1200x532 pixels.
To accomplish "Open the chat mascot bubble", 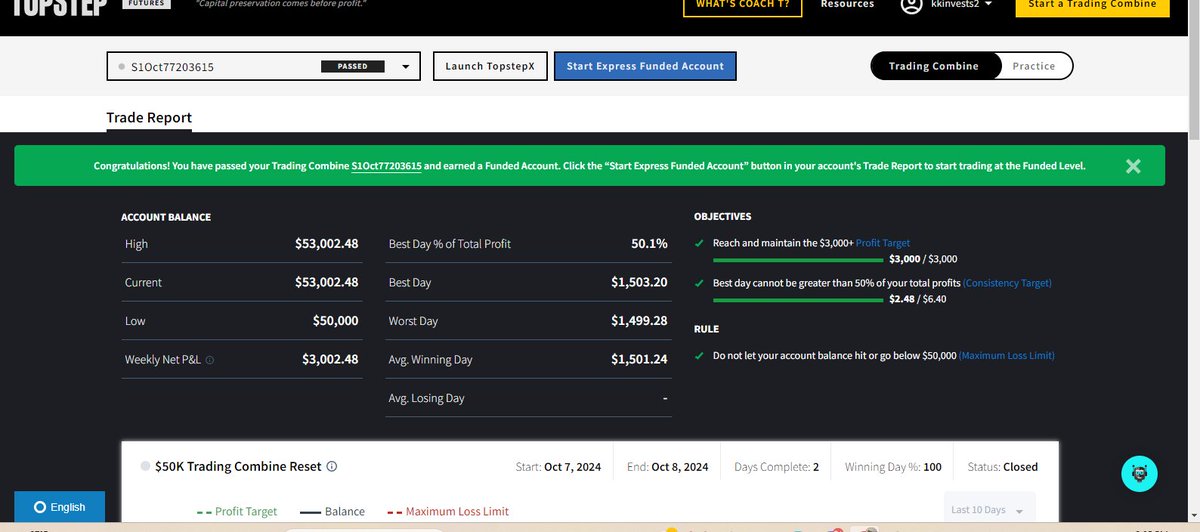I will pos(1139,473).
